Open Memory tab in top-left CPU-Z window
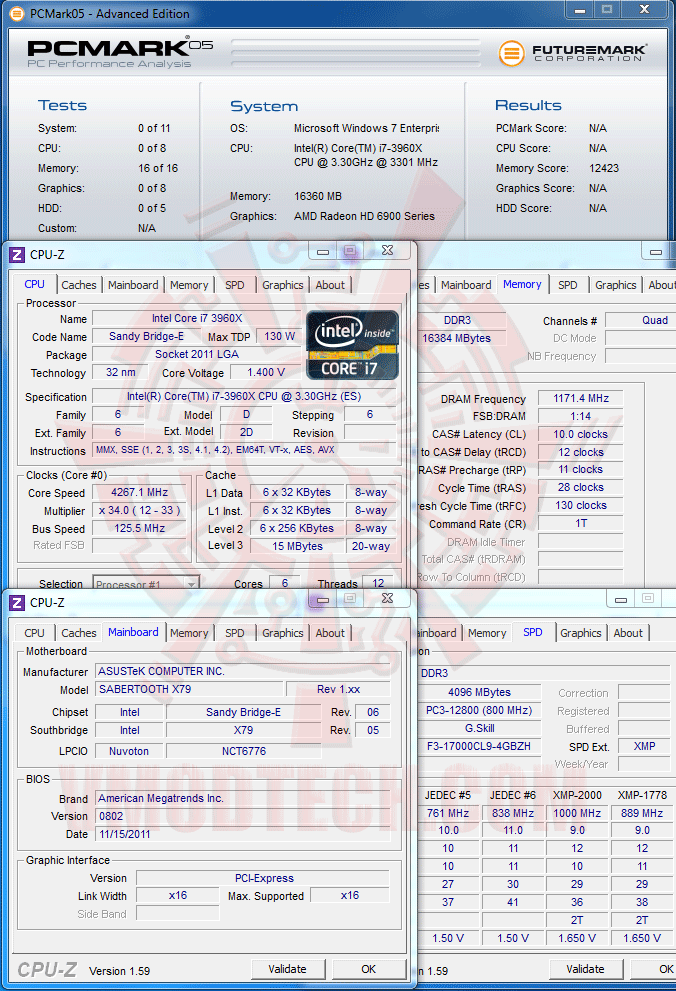Screen dimensions: 676x991 point(189,285)
